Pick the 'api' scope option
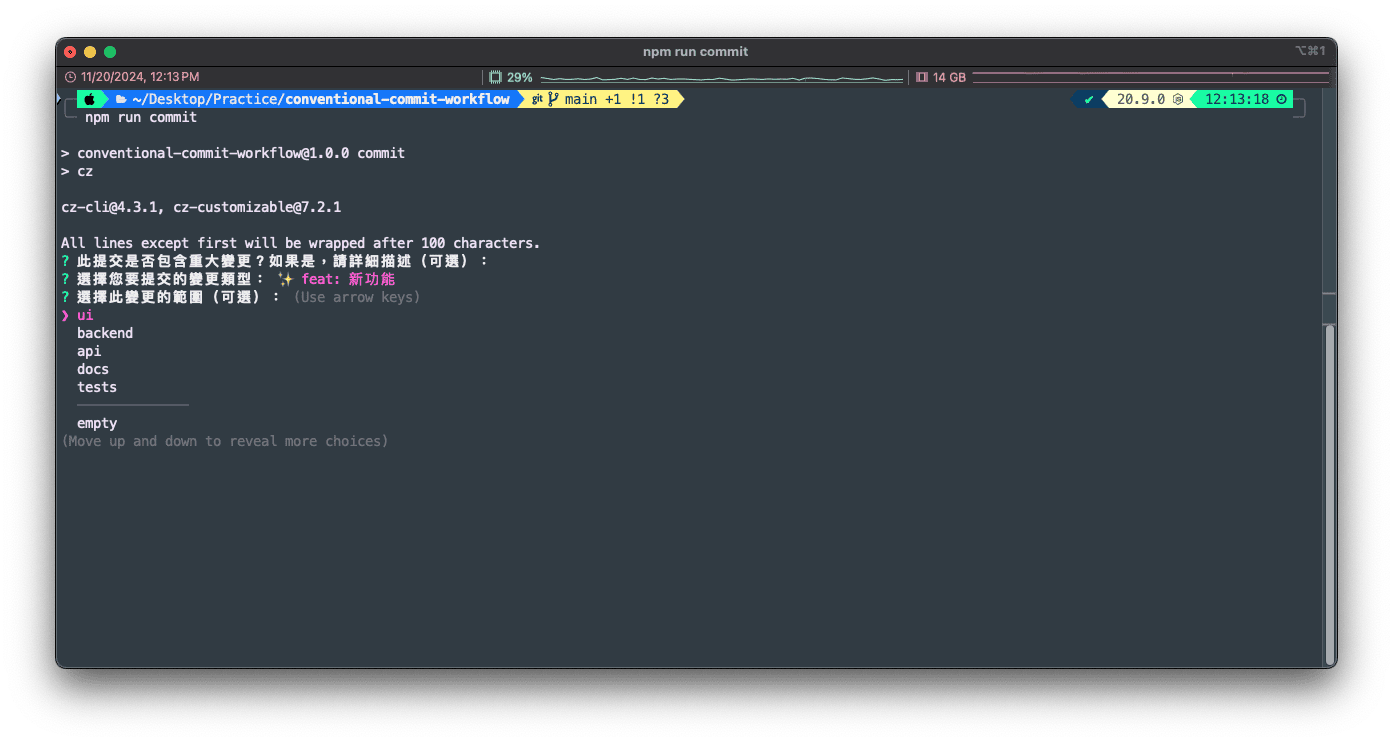1393x742 pixels. coord(89,351)
